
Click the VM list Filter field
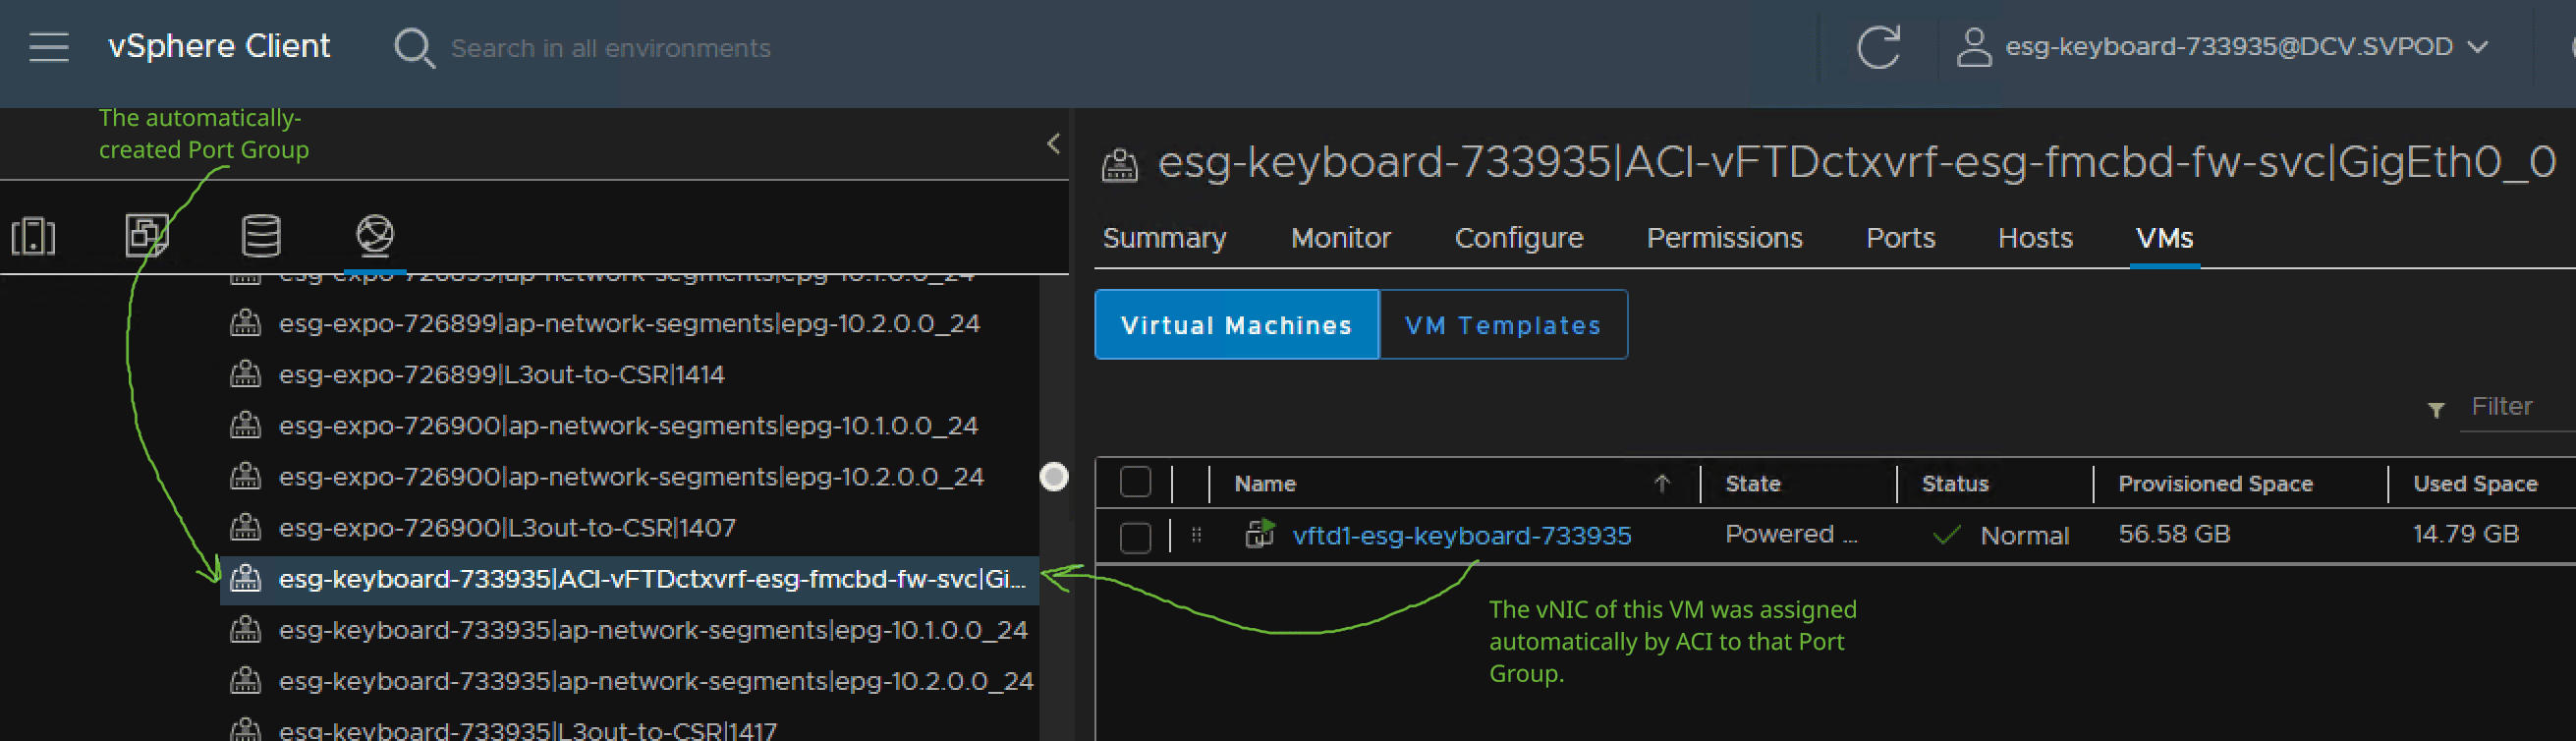pos(2518,407)
